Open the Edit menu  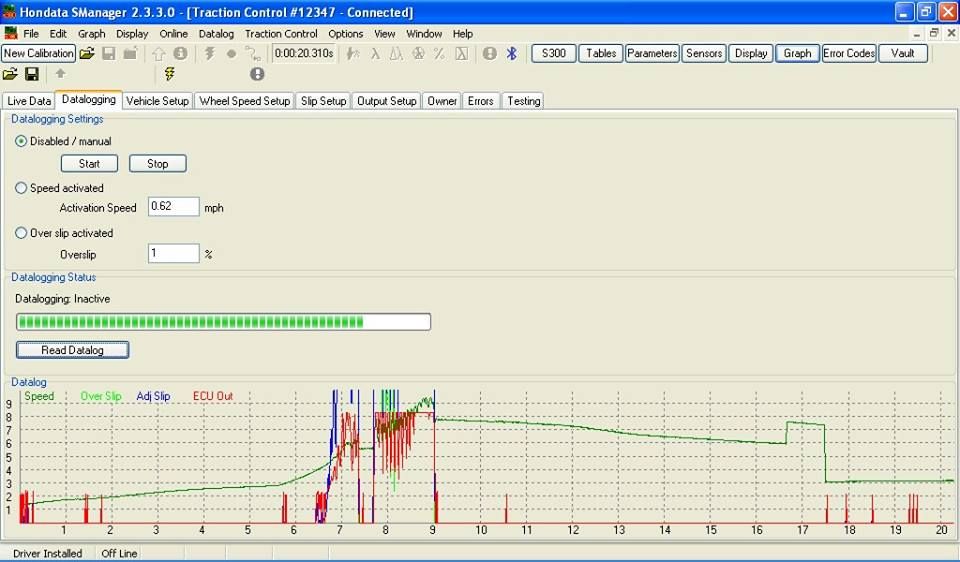point(58,34)
